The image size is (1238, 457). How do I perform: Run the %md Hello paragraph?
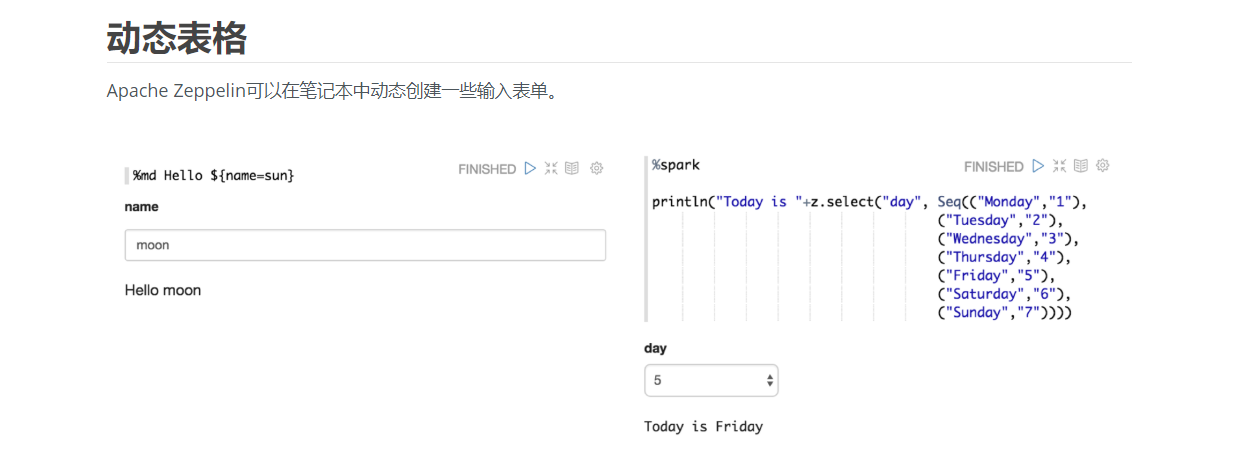[530, 169]
